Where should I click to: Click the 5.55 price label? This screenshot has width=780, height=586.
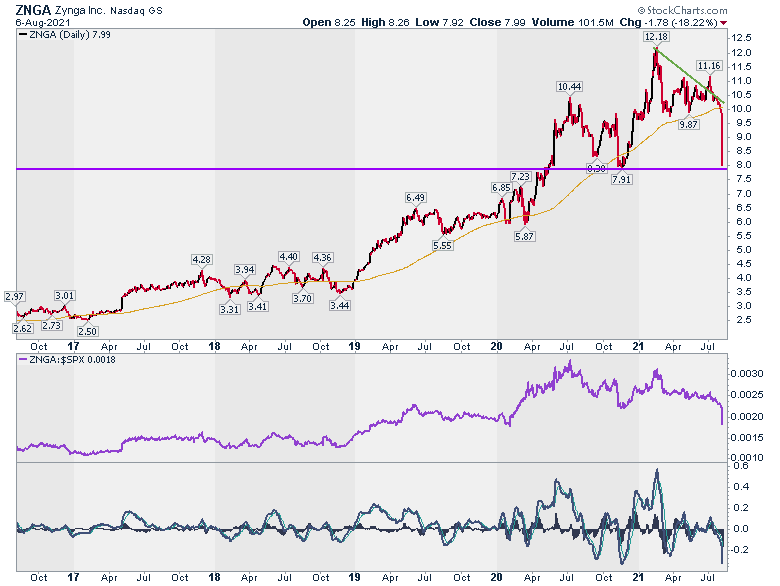[442, 245]
